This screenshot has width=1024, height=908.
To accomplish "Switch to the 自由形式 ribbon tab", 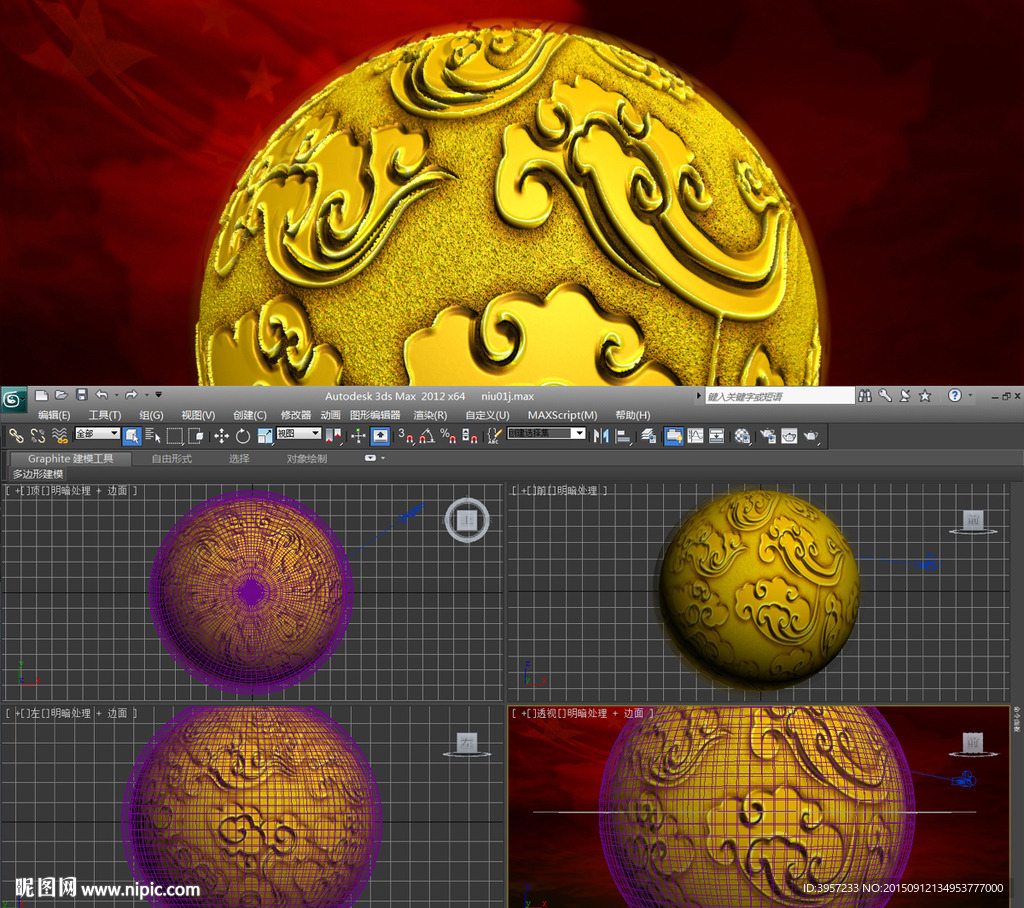I will coord(171,459).
